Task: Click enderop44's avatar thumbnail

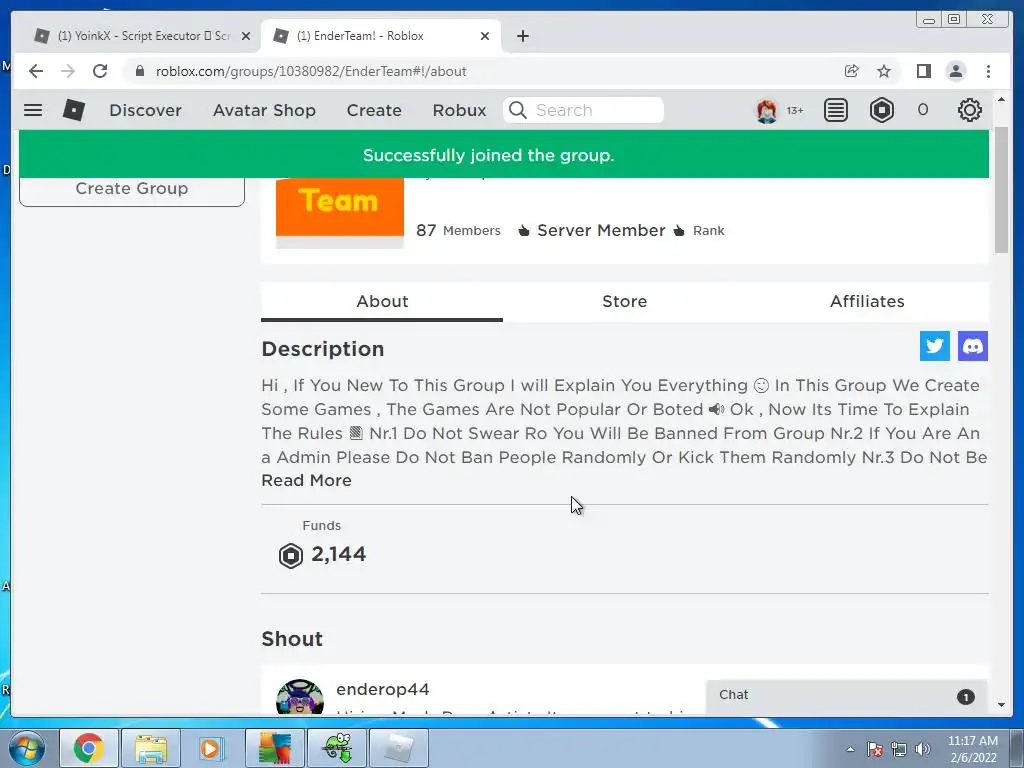Action: (x=300, y=697)
